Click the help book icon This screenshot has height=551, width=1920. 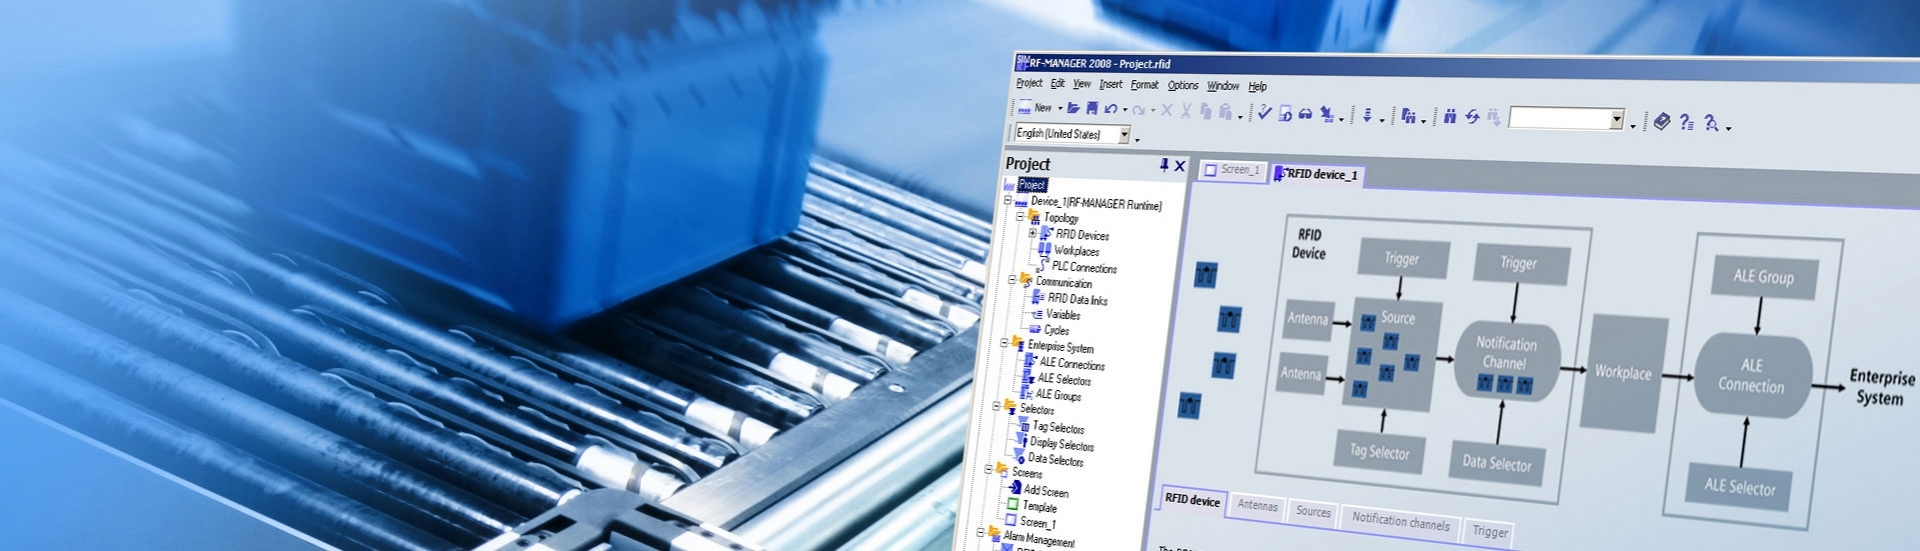[1661, 121]
